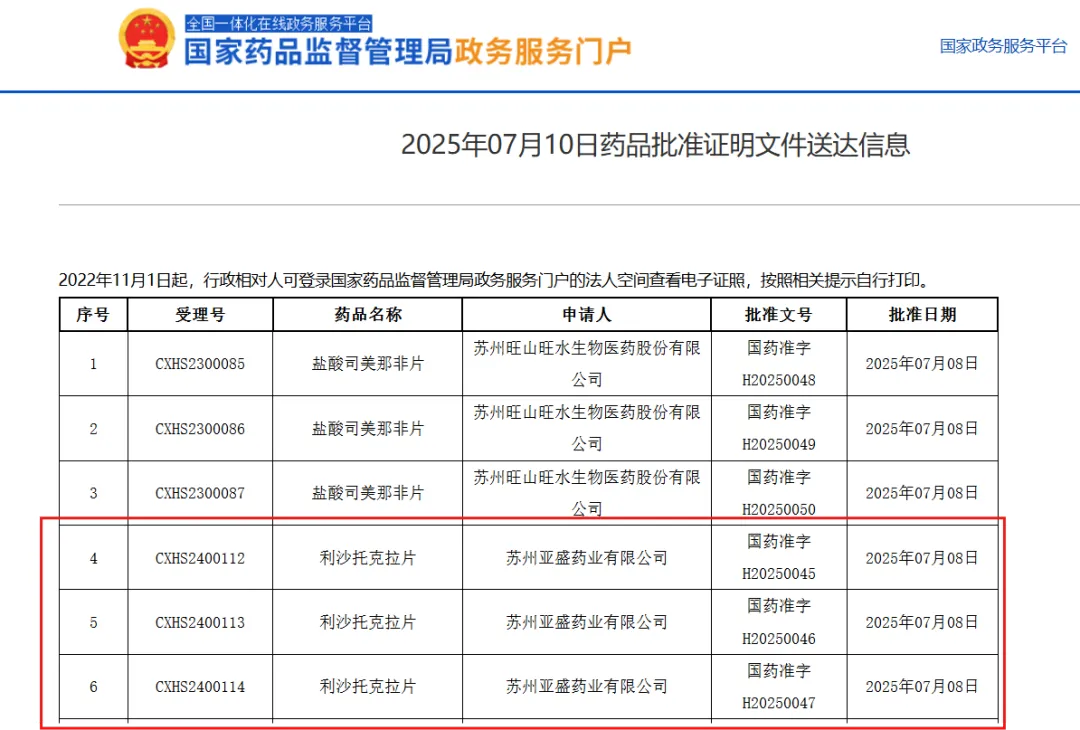The image size is (1080, 730).
Task: Select acceptance number CXHS2400114
Action: coord(200,687)
